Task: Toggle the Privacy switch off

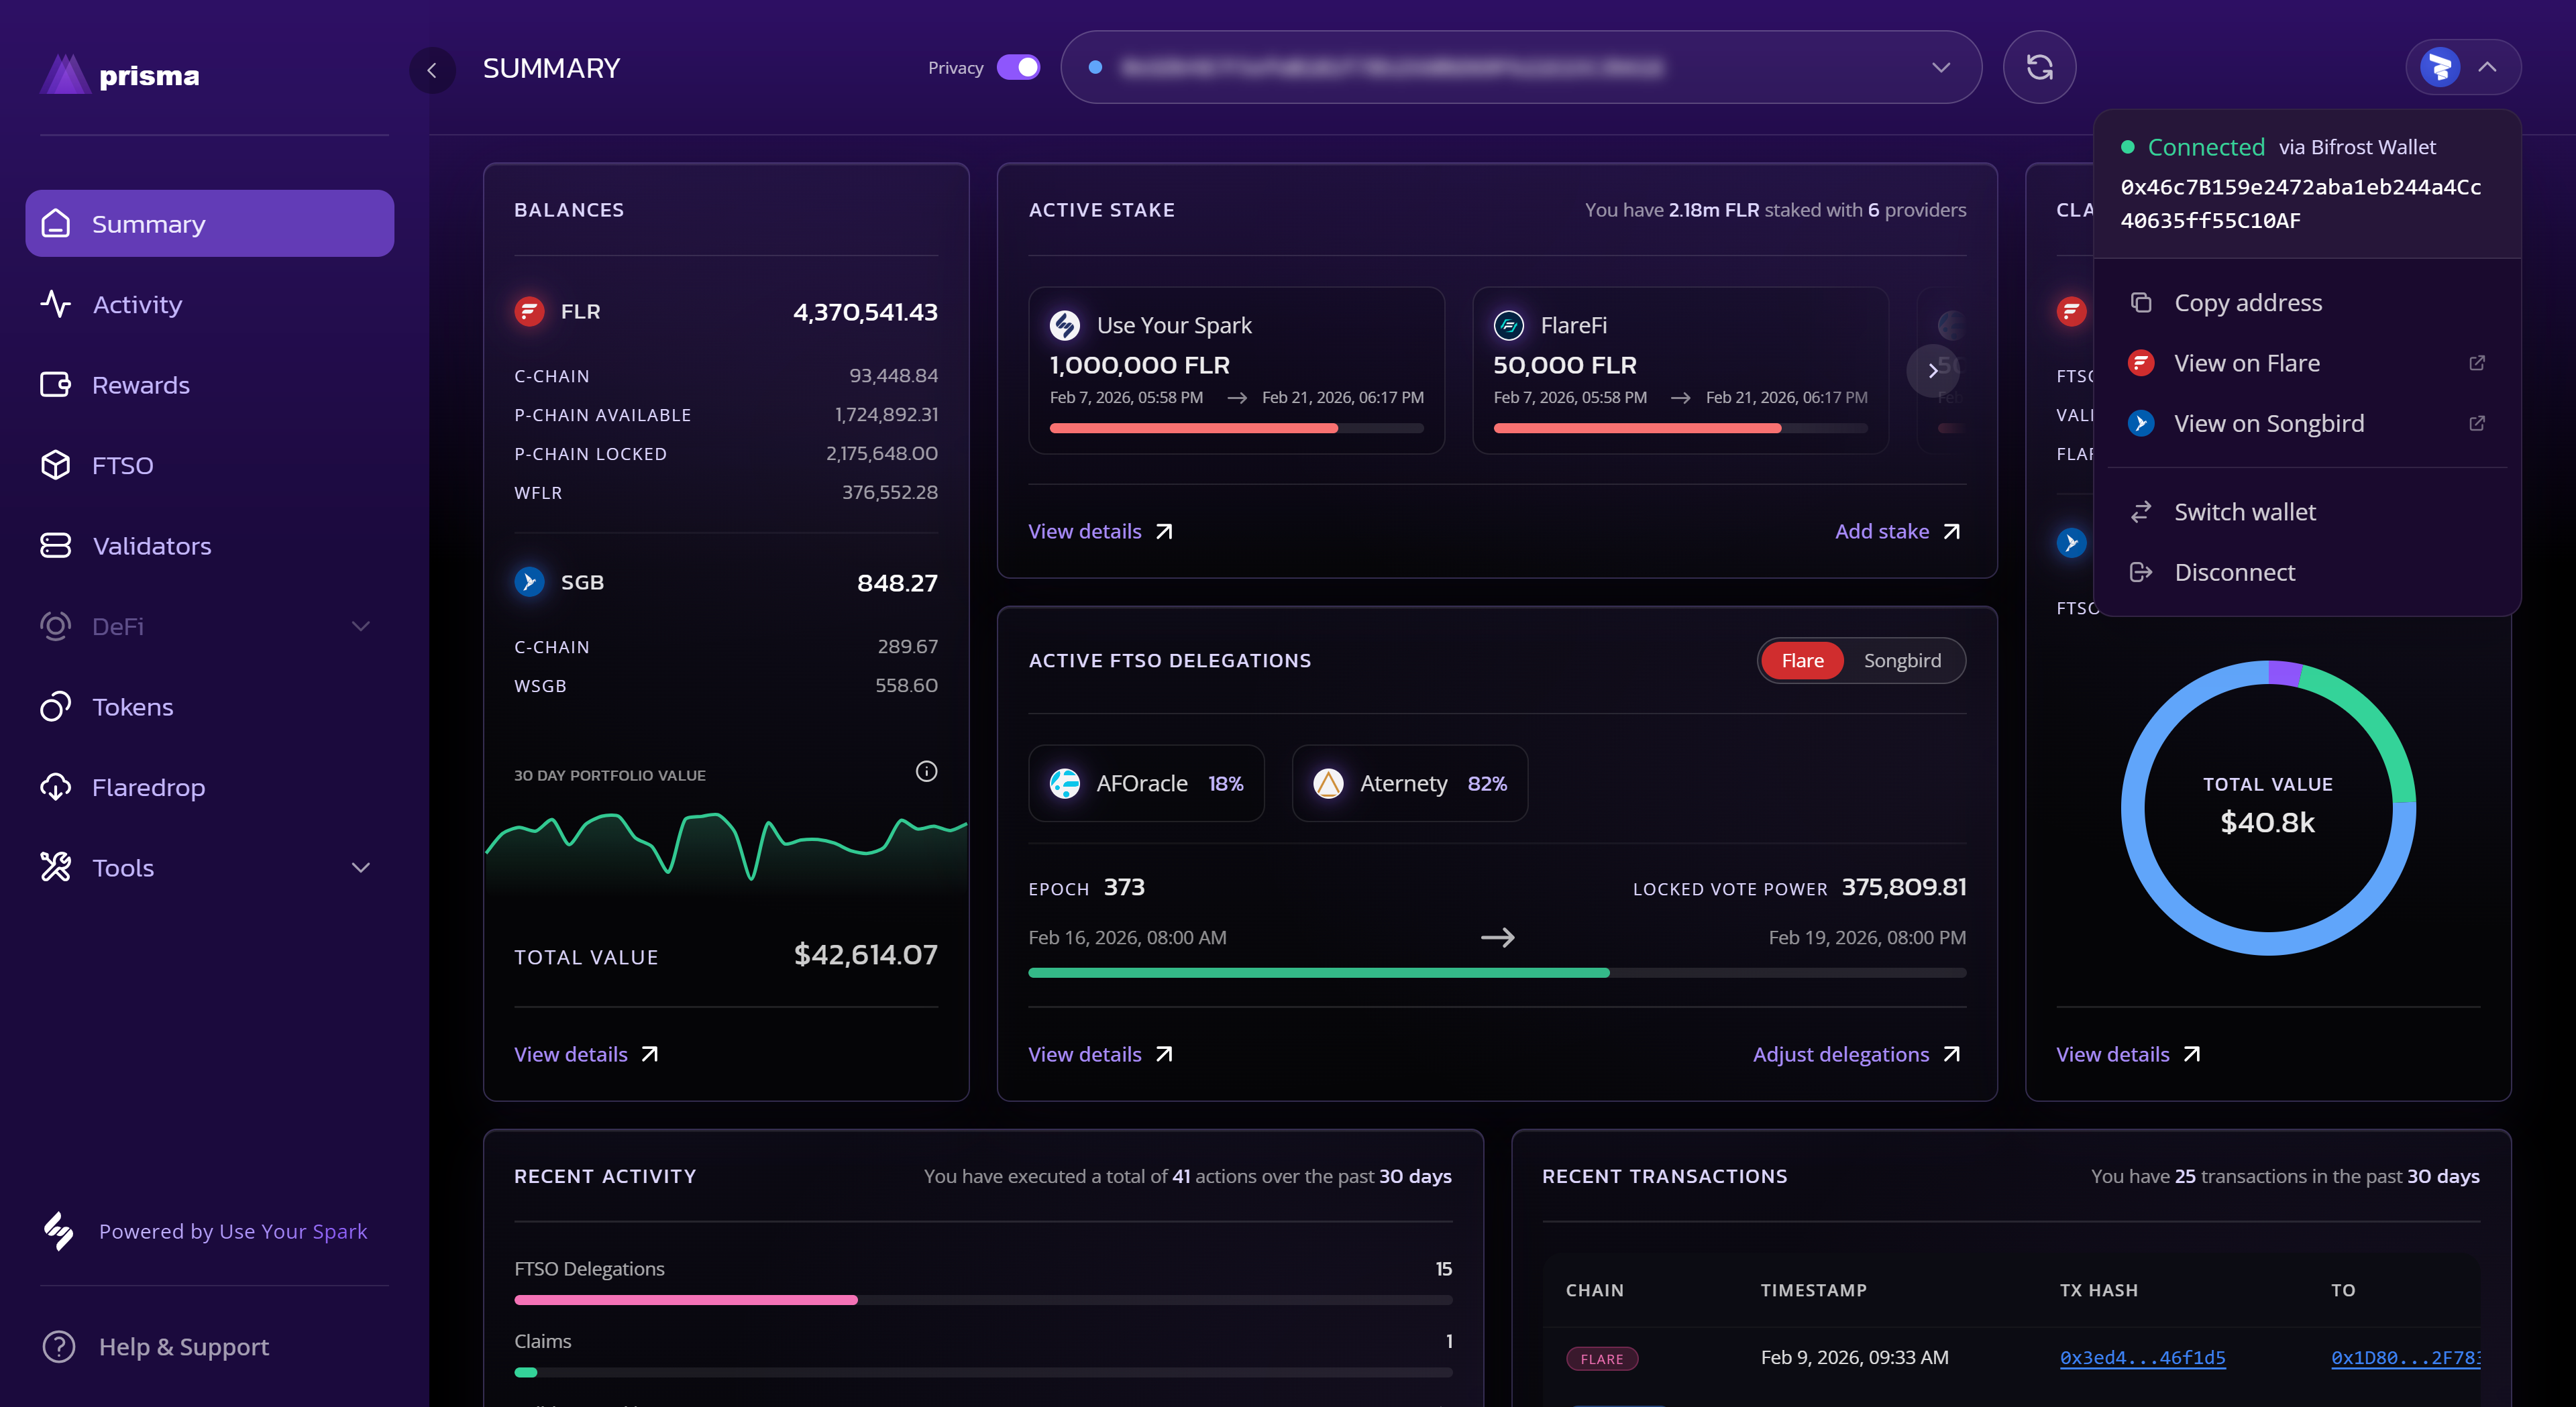Action: click(x=1020, y=67)
